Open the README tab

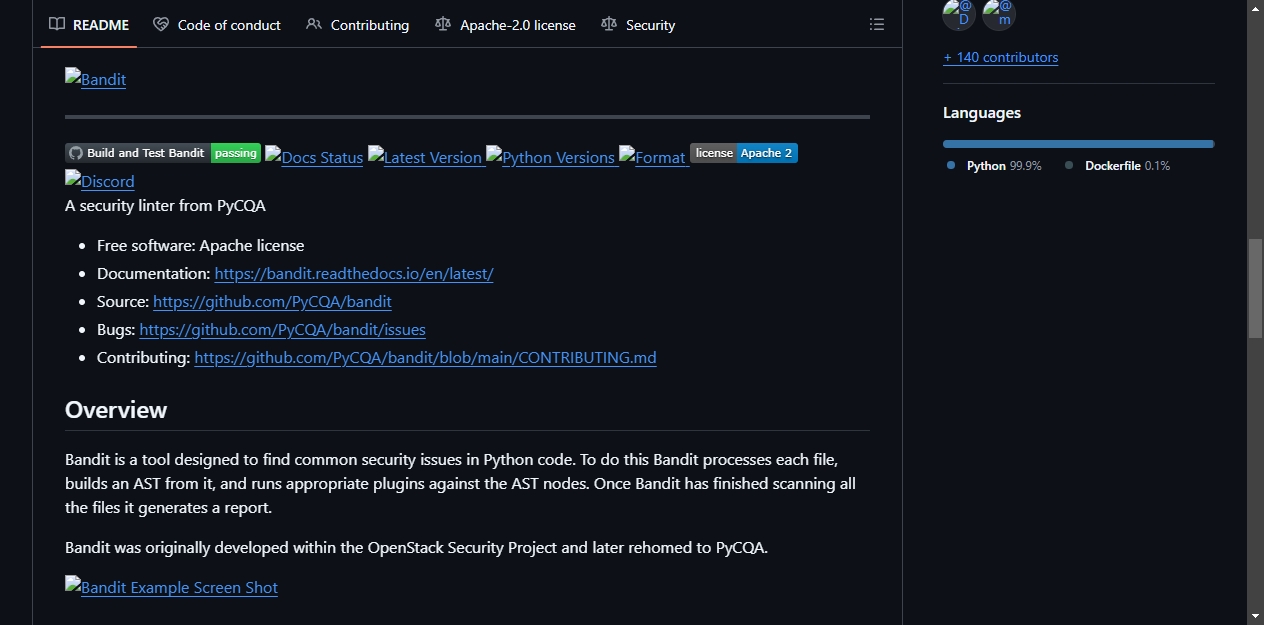click(x=89, y=25)
